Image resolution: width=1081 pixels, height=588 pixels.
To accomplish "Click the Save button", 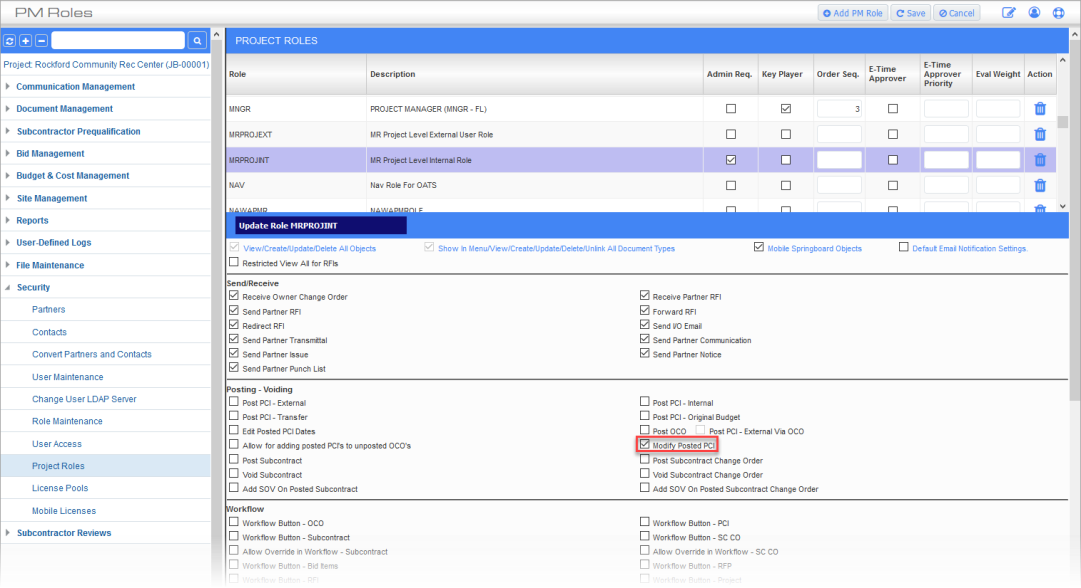I will point(910,11).
